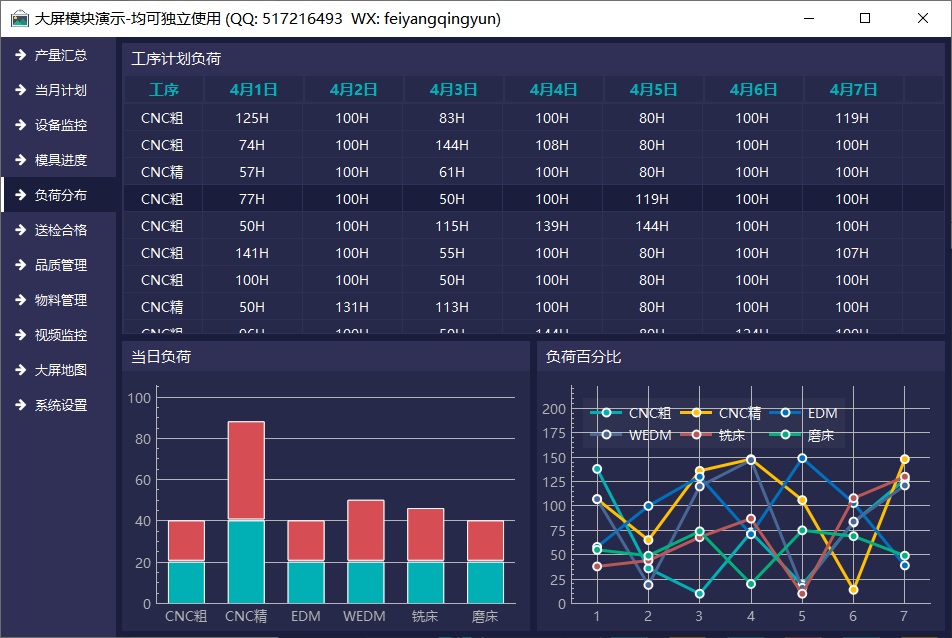
Task: Open the 物料管理 sidebar page
Action: [x=60, y=300]
